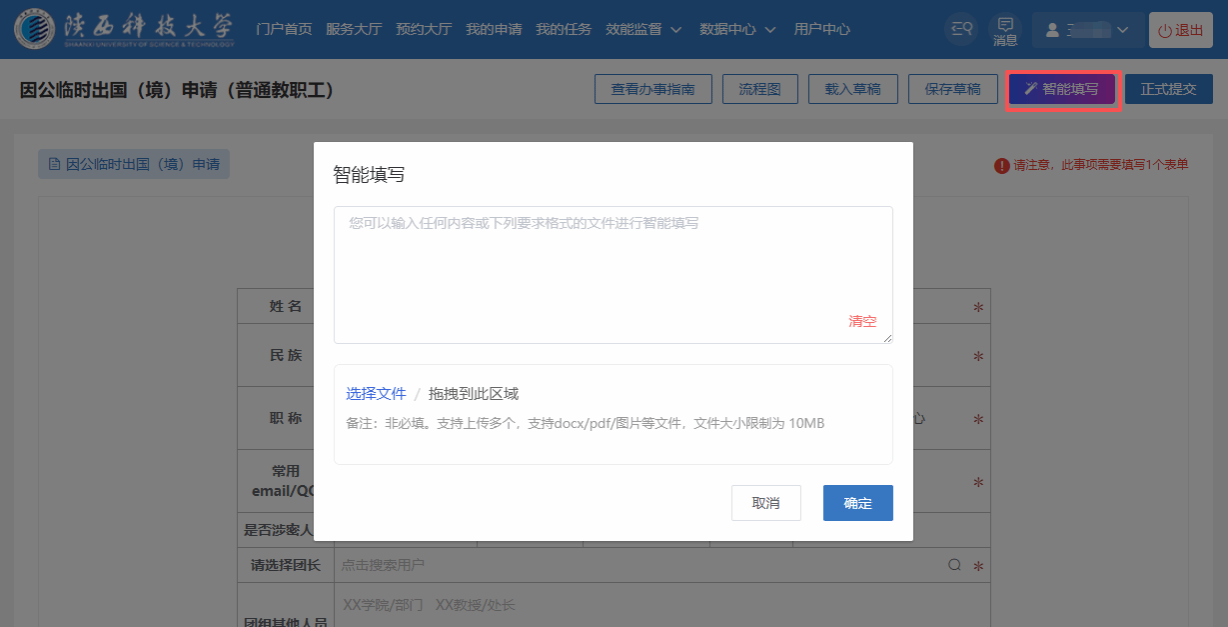This screenshot has width=1228, height=627.
Task: Click 确定 to confirm smart fill
Action: tap(857, 503)
